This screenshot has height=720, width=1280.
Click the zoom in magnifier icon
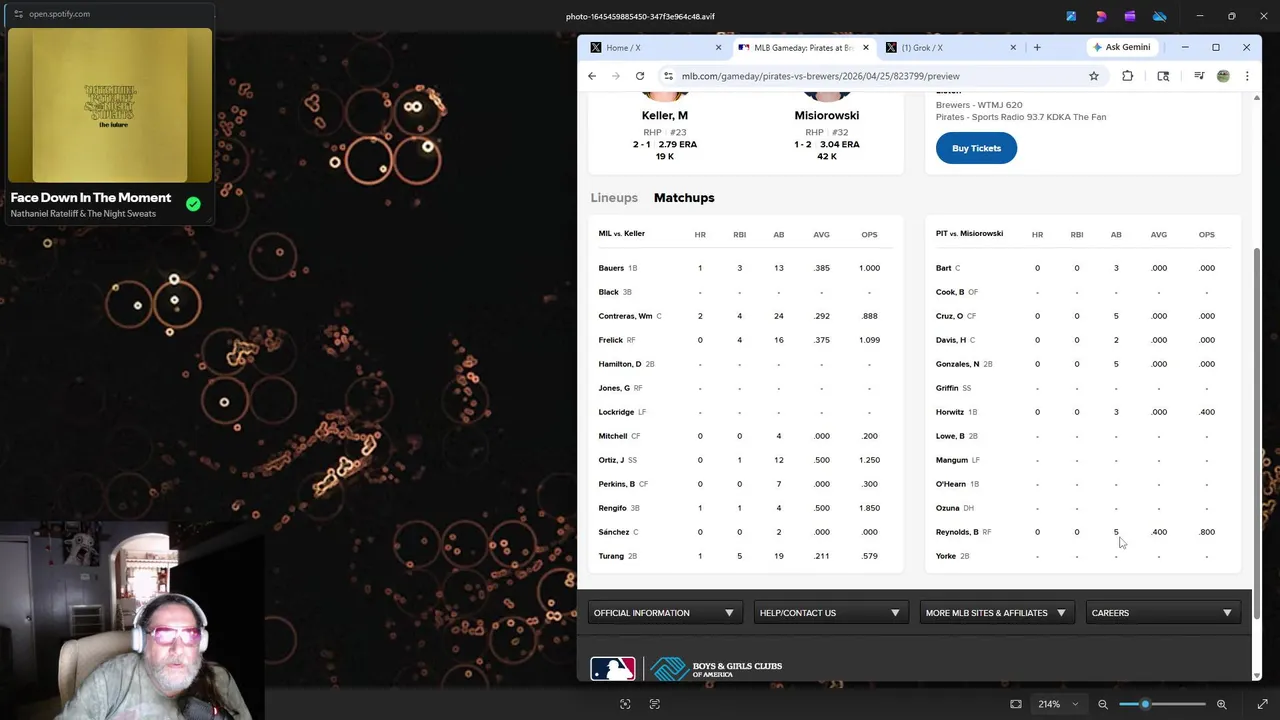pyautogui.click(x=1221, y=704)
